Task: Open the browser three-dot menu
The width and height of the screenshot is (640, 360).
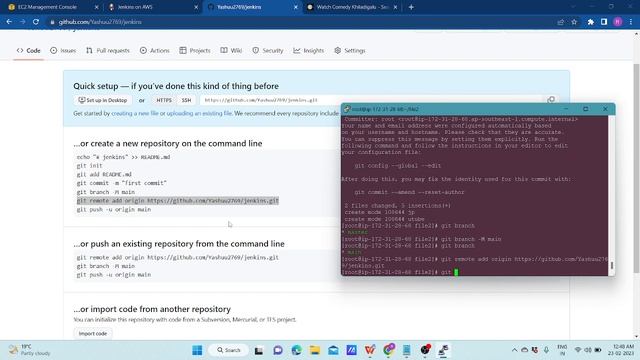Action: coord(631,22)
